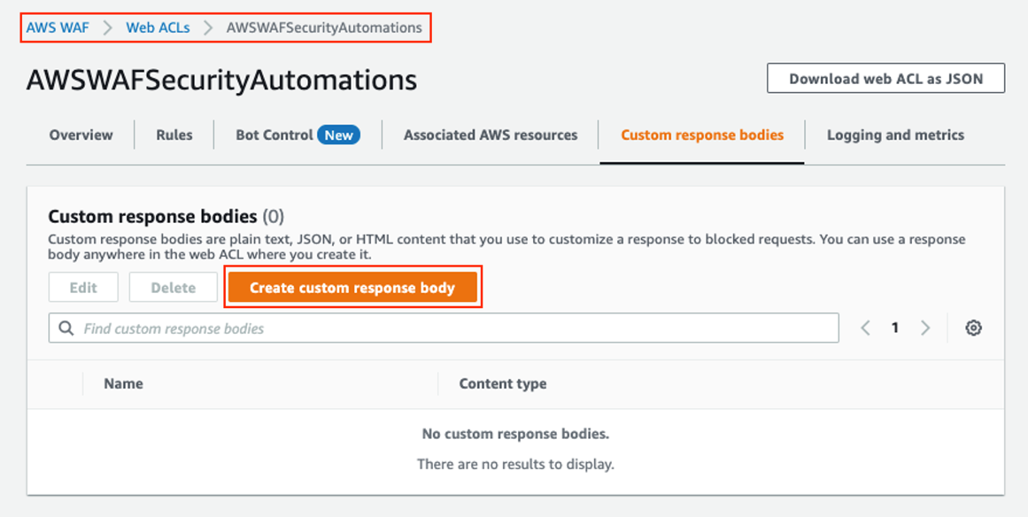Click the Edit button
Viewport: 1029px width, 518px height.
tap(83, 288)
